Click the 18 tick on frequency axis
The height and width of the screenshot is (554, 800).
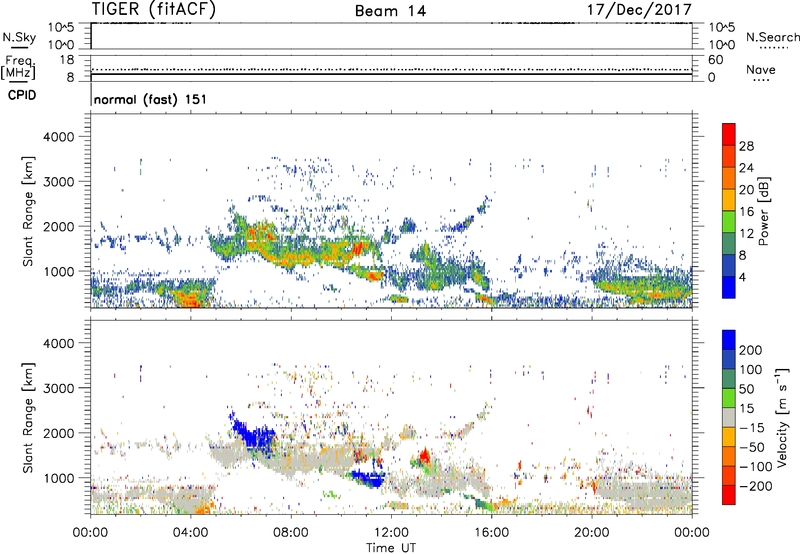pos(67,60)
